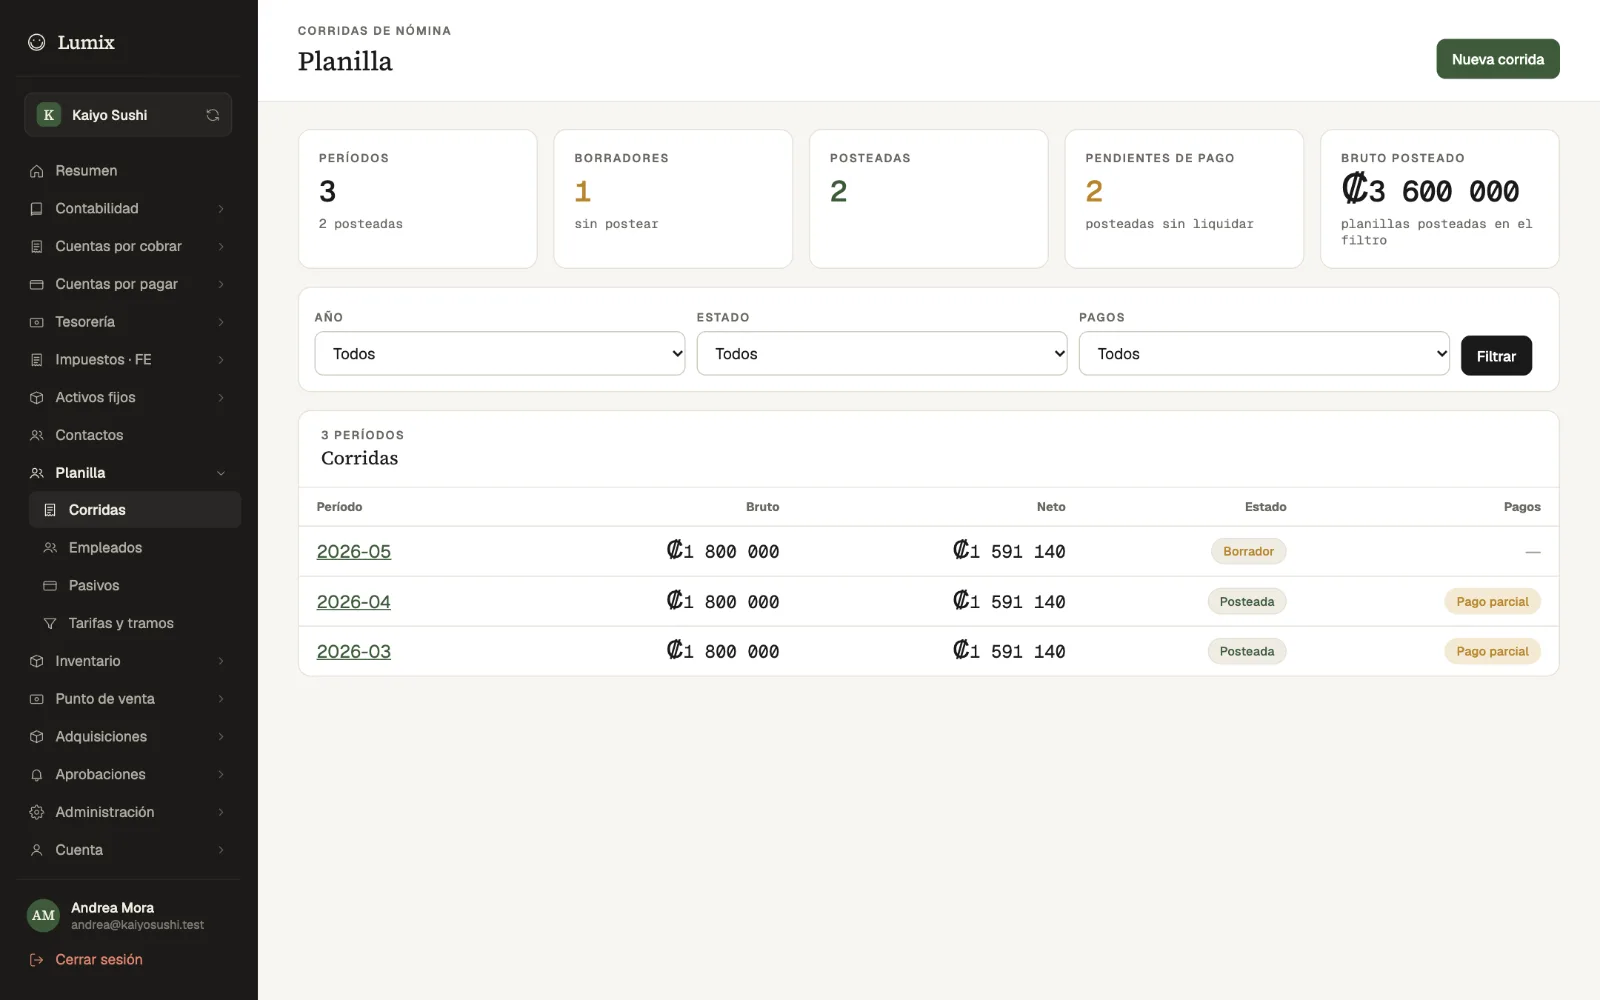
Task: Click the Impuestos · FE icon
Action: click(x=37, y=360)
